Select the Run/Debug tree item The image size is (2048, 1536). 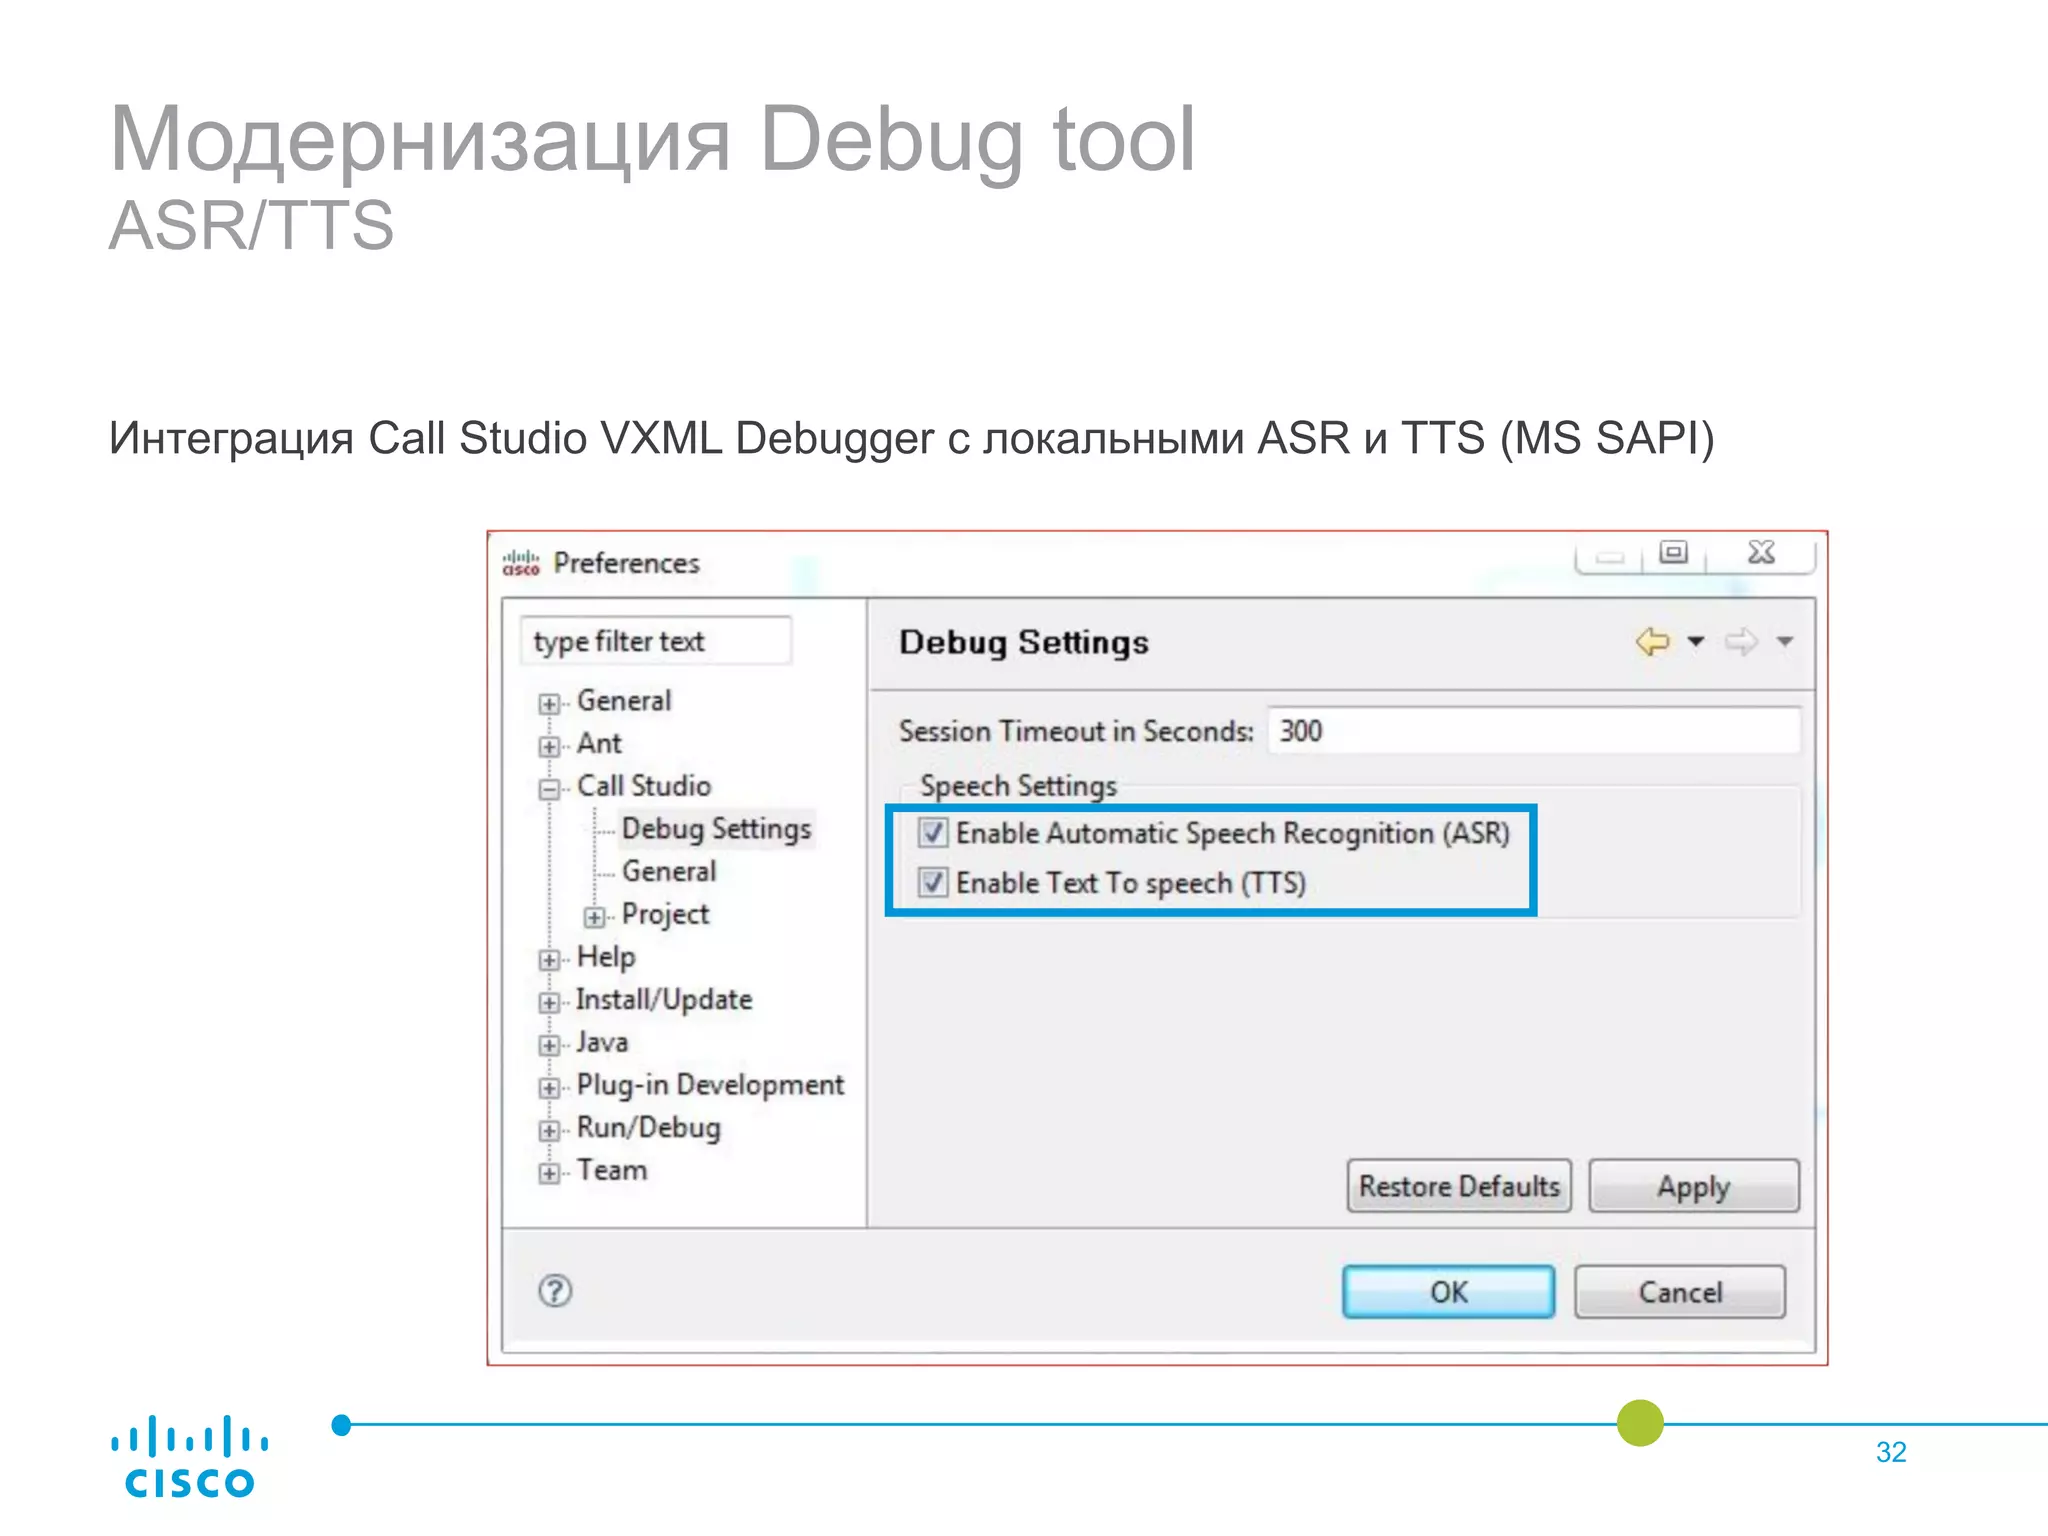tap(648, 1128)
